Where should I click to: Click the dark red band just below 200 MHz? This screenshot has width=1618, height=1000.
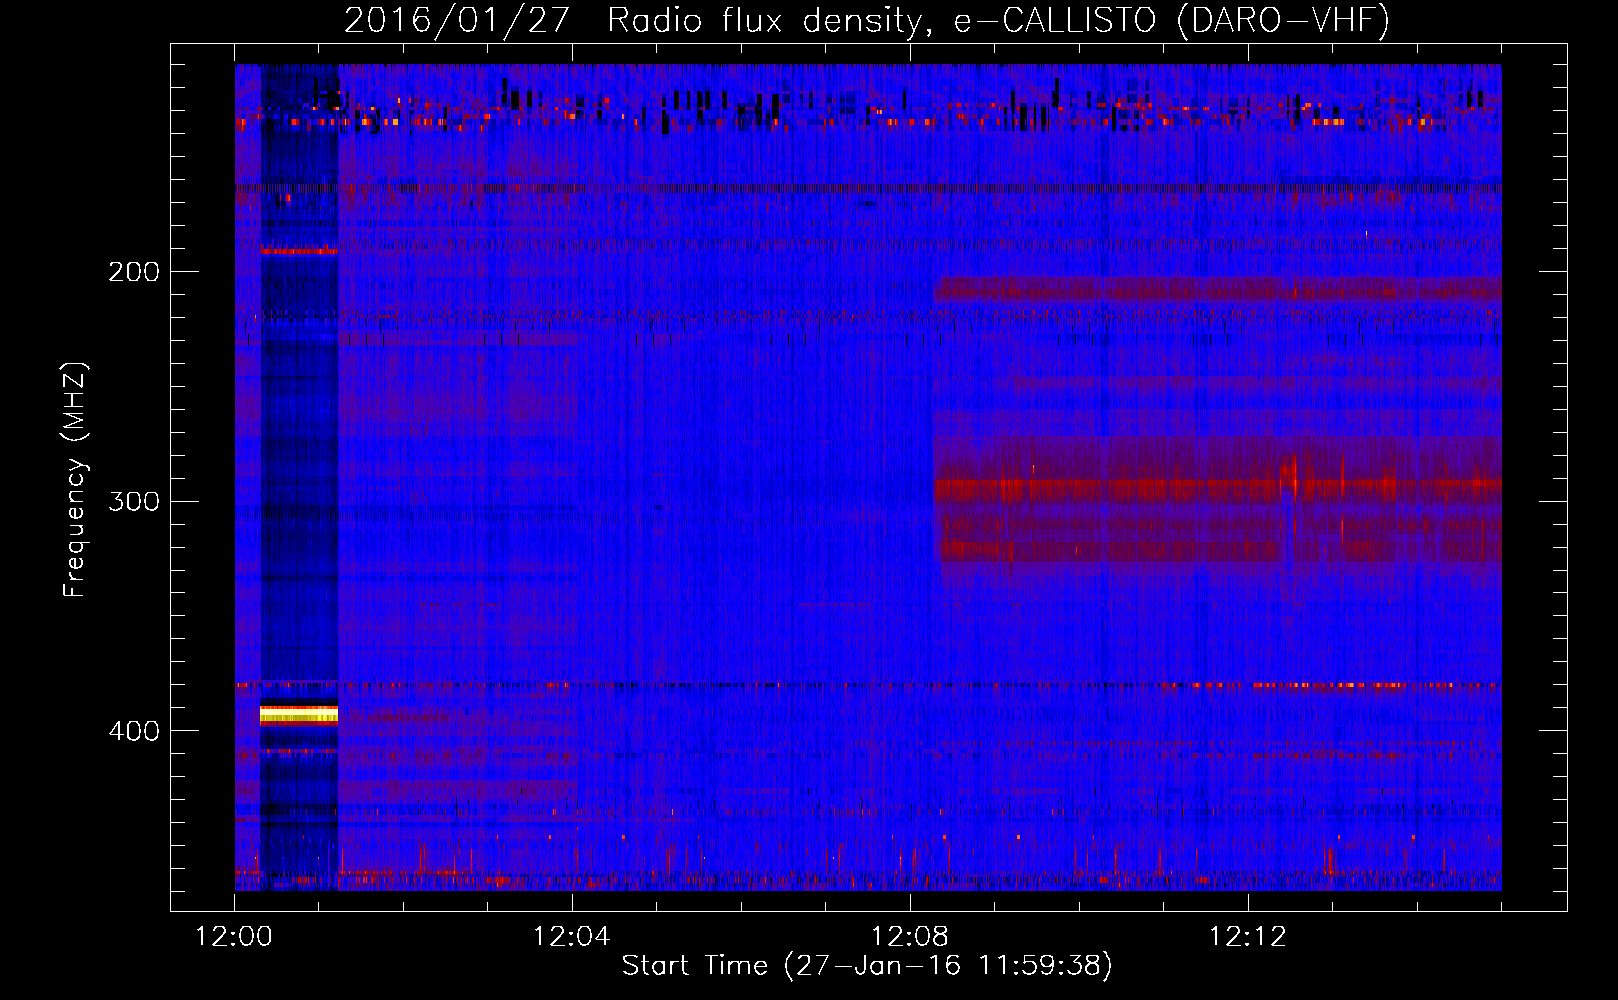tap(1218, 290)
